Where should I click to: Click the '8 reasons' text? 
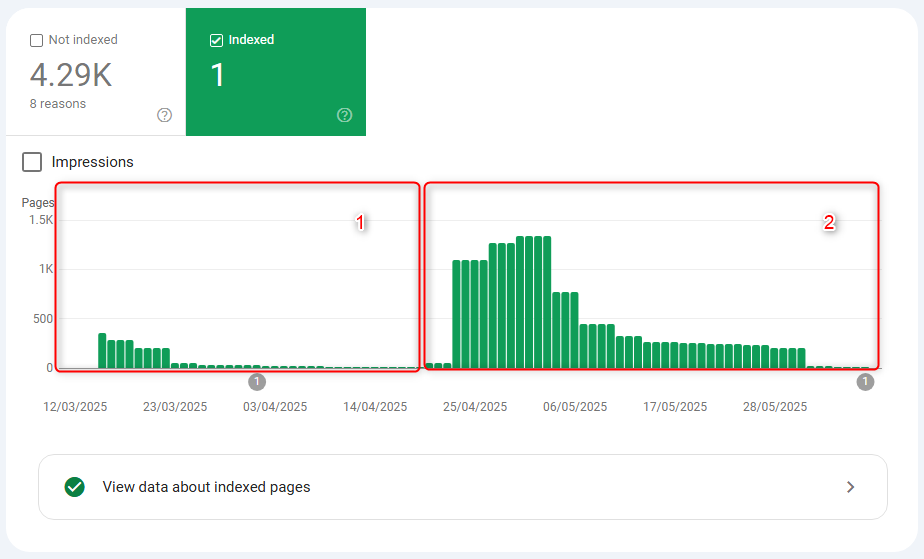58,104
